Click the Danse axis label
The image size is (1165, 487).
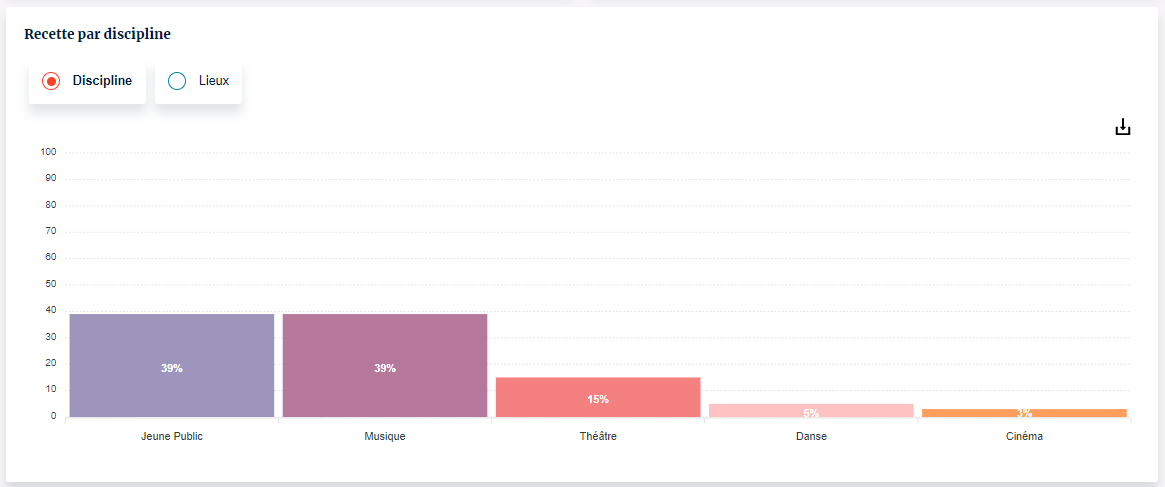pos(811,437)
